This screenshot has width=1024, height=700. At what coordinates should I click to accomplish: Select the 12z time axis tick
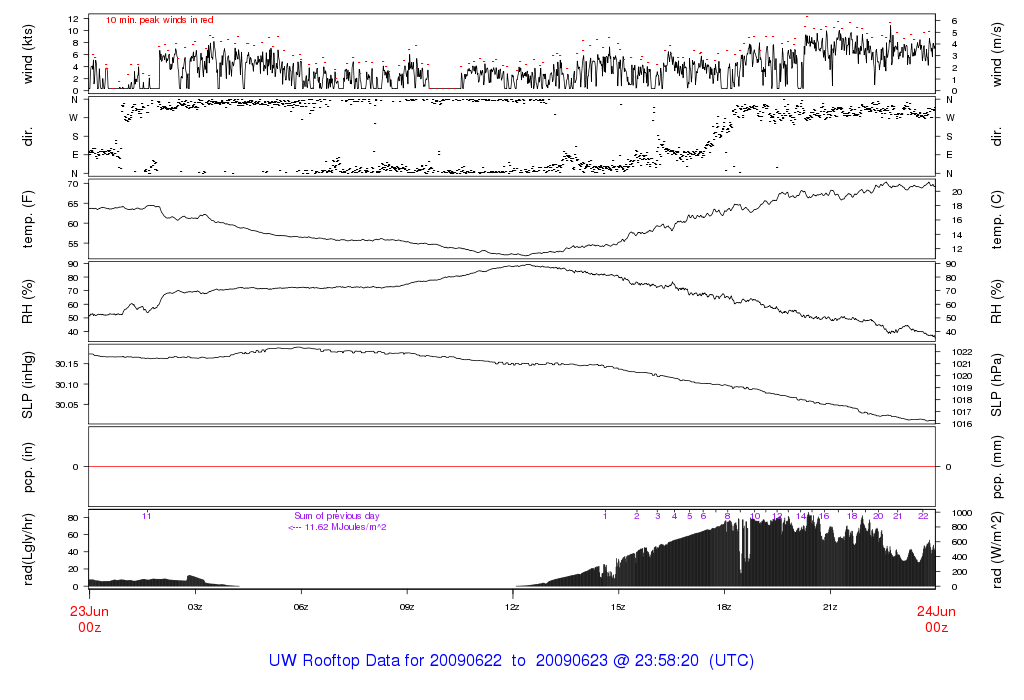pos(512,607)
